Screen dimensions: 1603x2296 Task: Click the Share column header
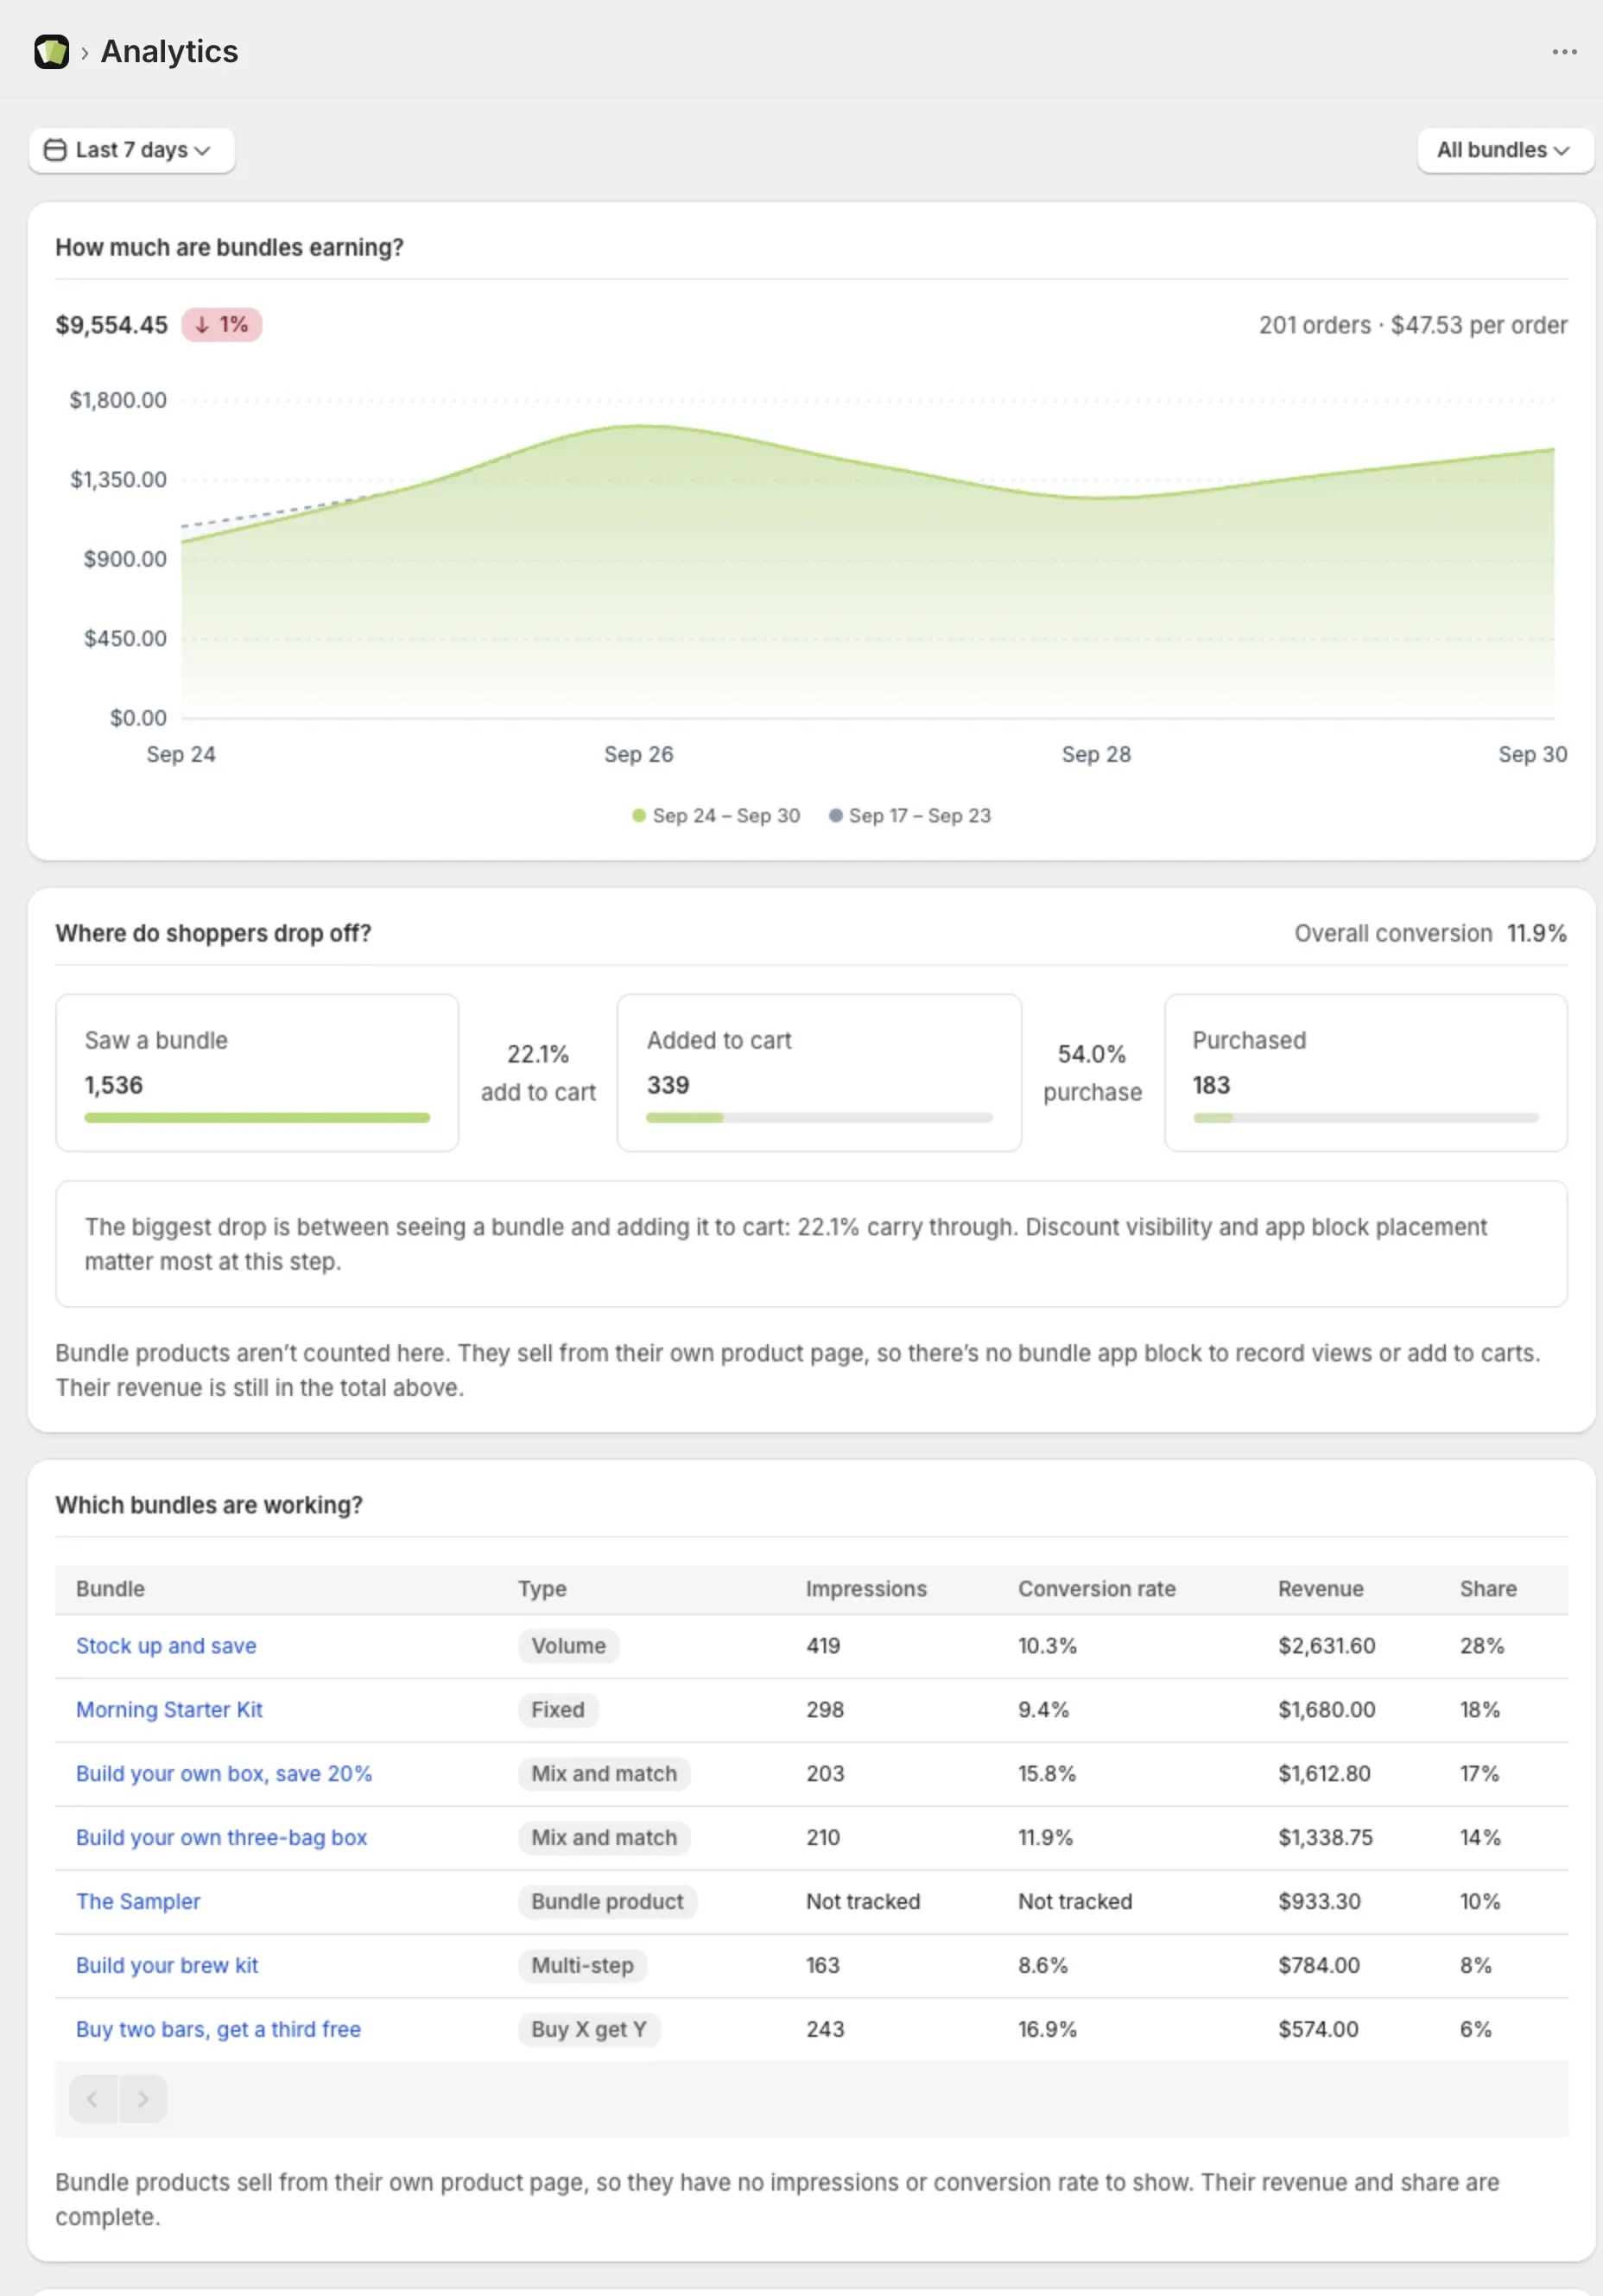(x=1488, y=1588)
